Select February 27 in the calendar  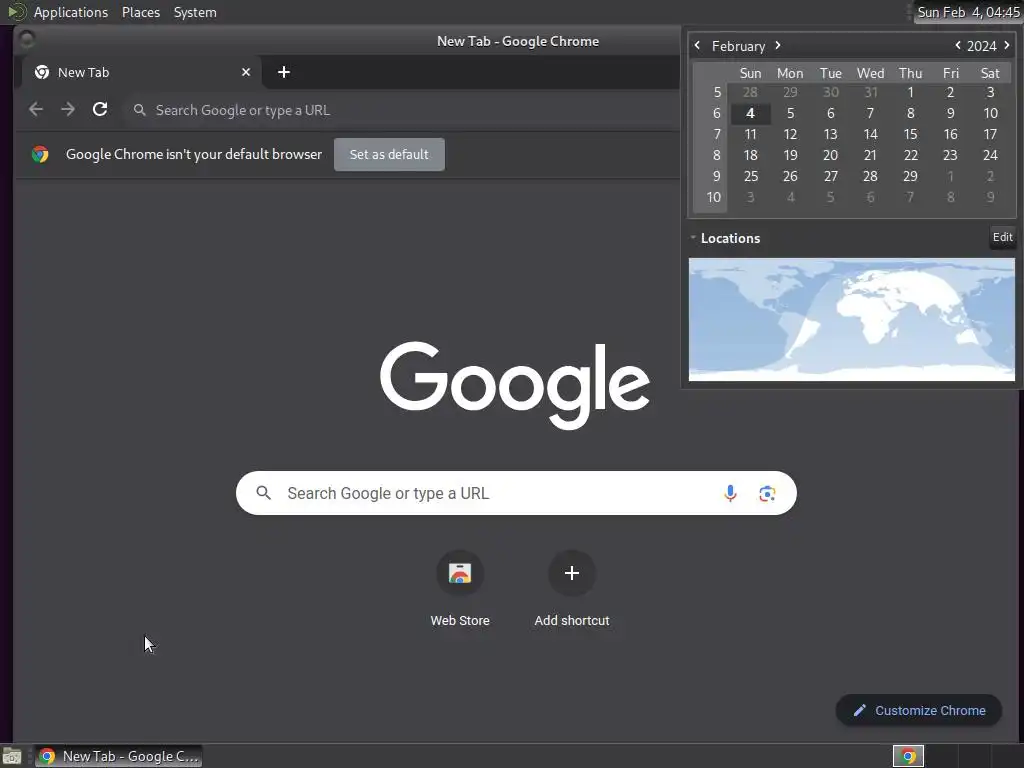point(831,176)
